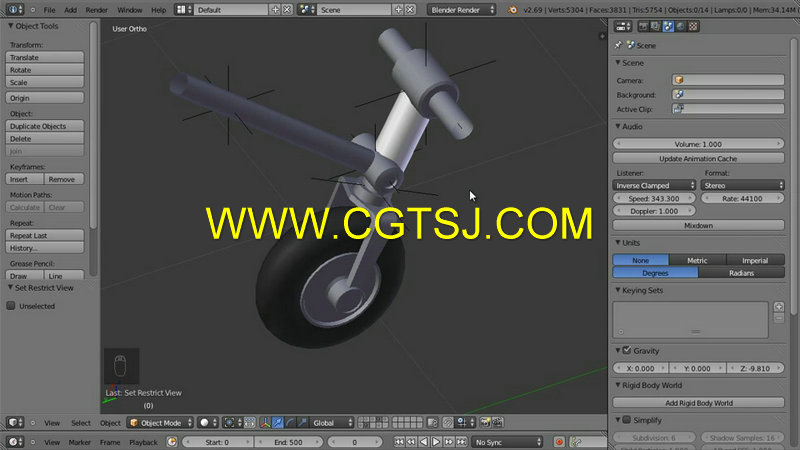This screenshot has height=450, width=800.
Task: Click the Blender logo icon
Action: click(x=512, y=10)
